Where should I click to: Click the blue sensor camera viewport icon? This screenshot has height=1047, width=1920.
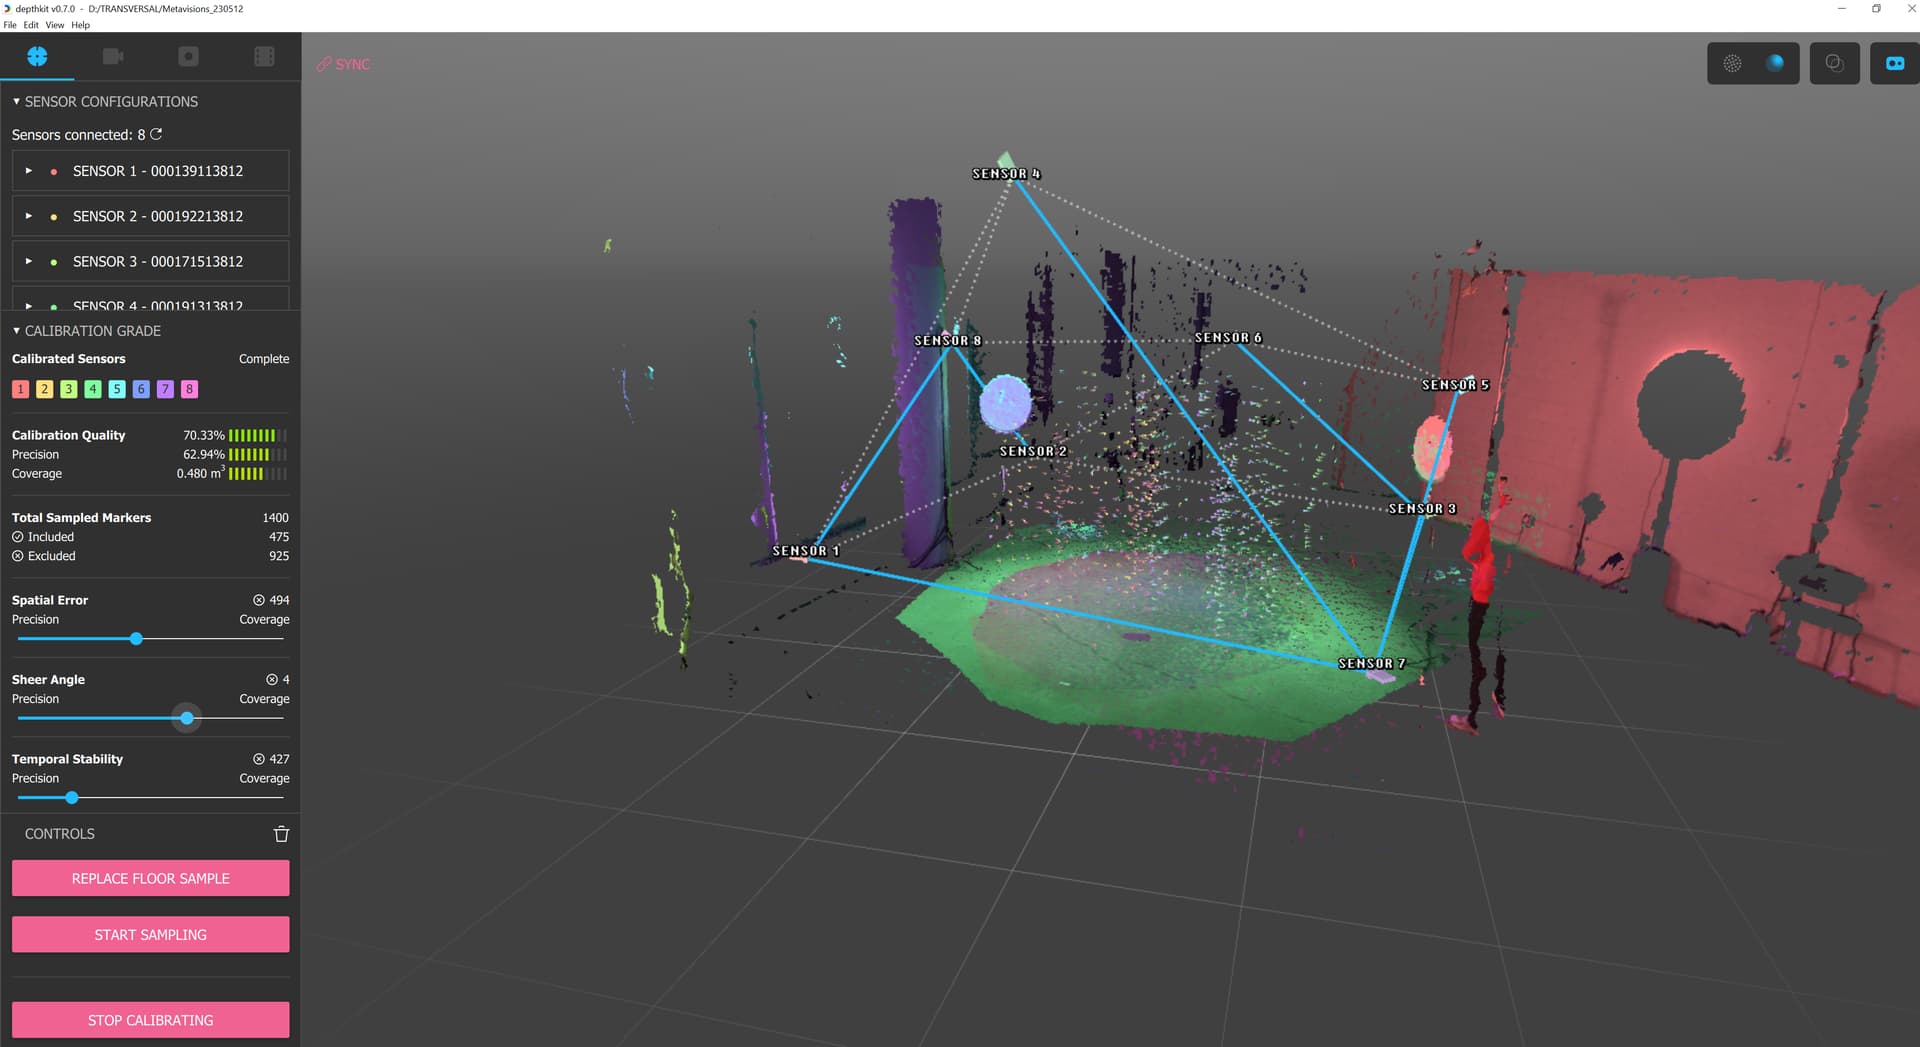pos(1894,63)
